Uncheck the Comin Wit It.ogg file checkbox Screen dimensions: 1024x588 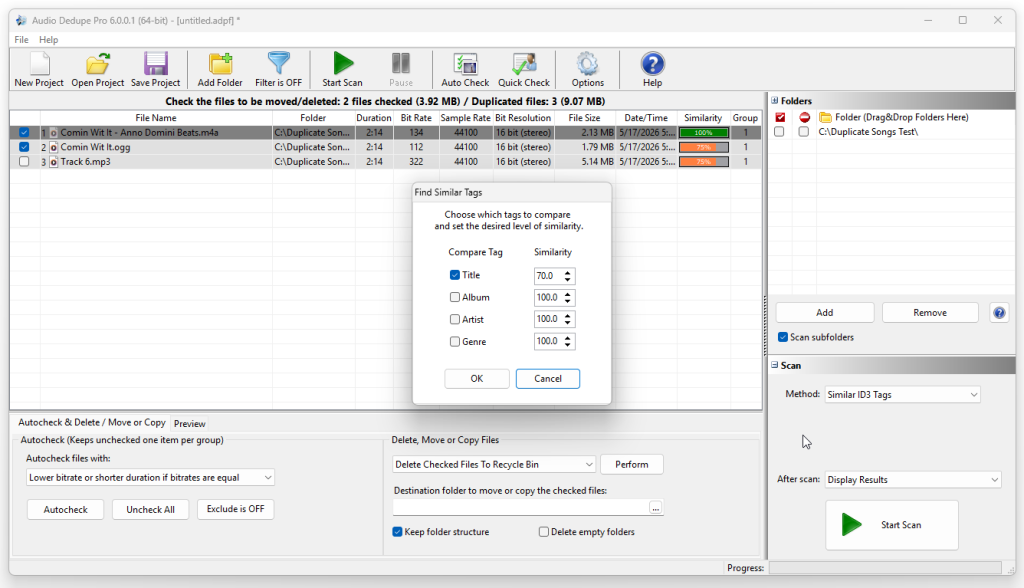24,147
